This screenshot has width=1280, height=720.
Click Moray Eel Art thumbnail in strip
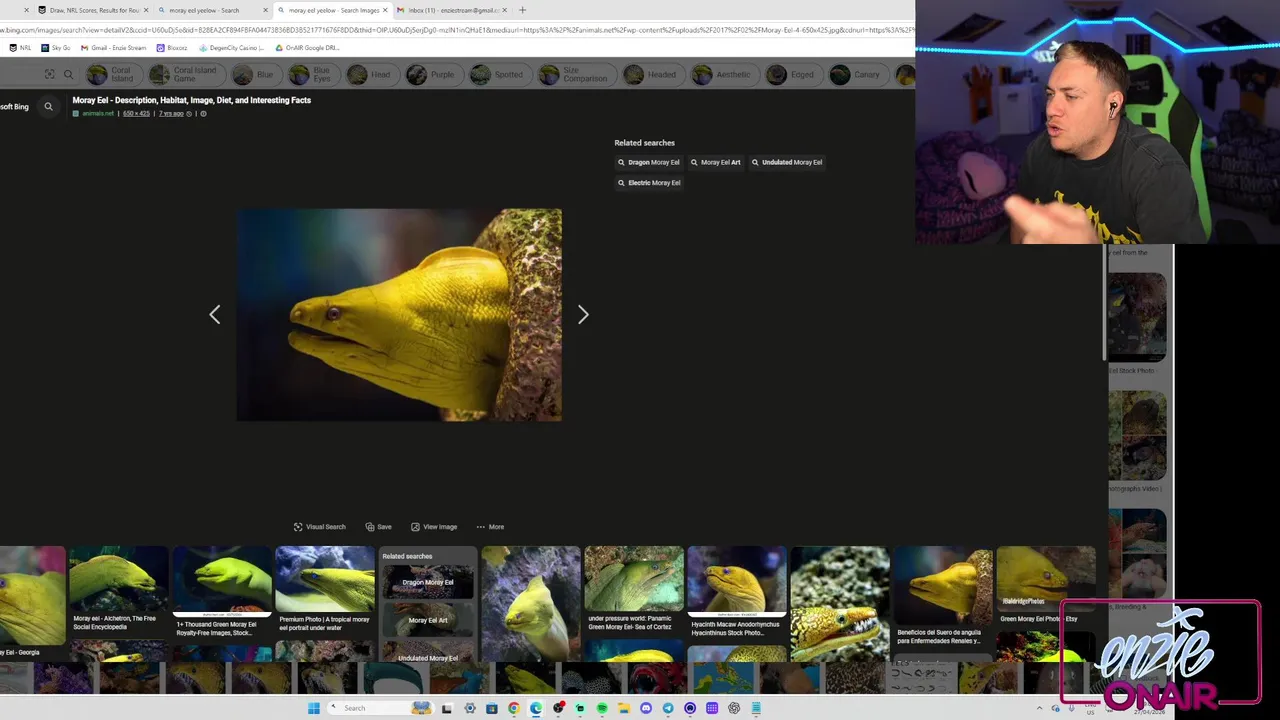point(428,620)
